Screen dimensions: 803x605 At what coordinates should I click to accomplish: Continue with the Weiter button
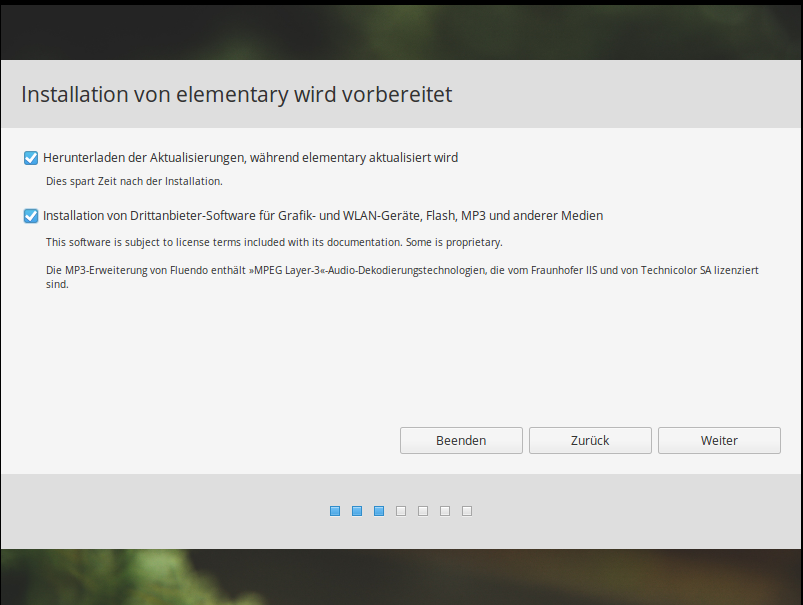(x=719, y=440)
